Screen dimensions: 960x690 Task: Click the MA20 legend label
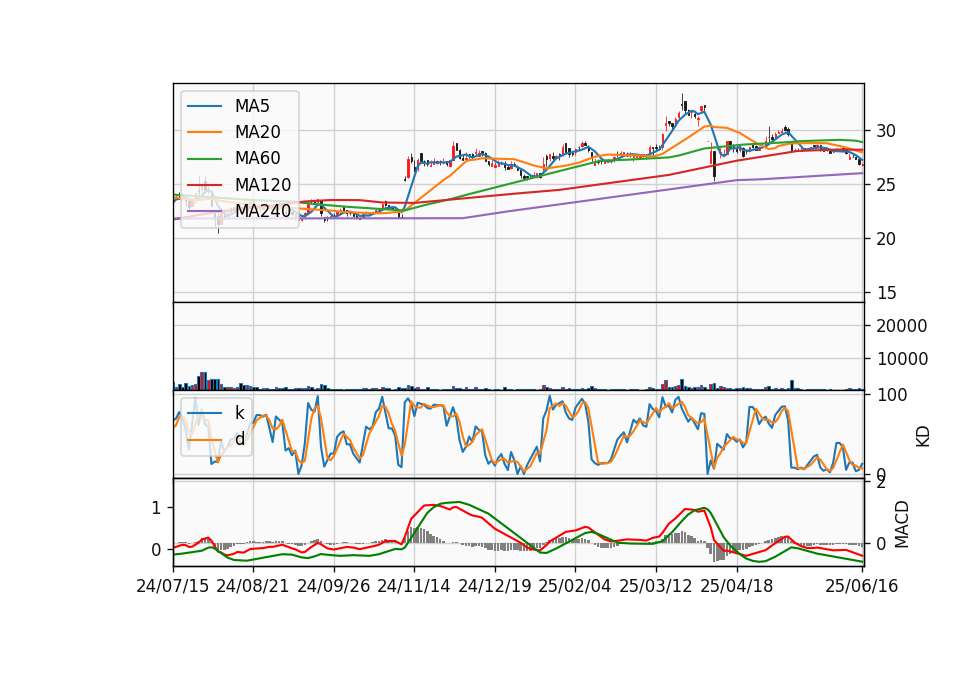tap(258, 132)
